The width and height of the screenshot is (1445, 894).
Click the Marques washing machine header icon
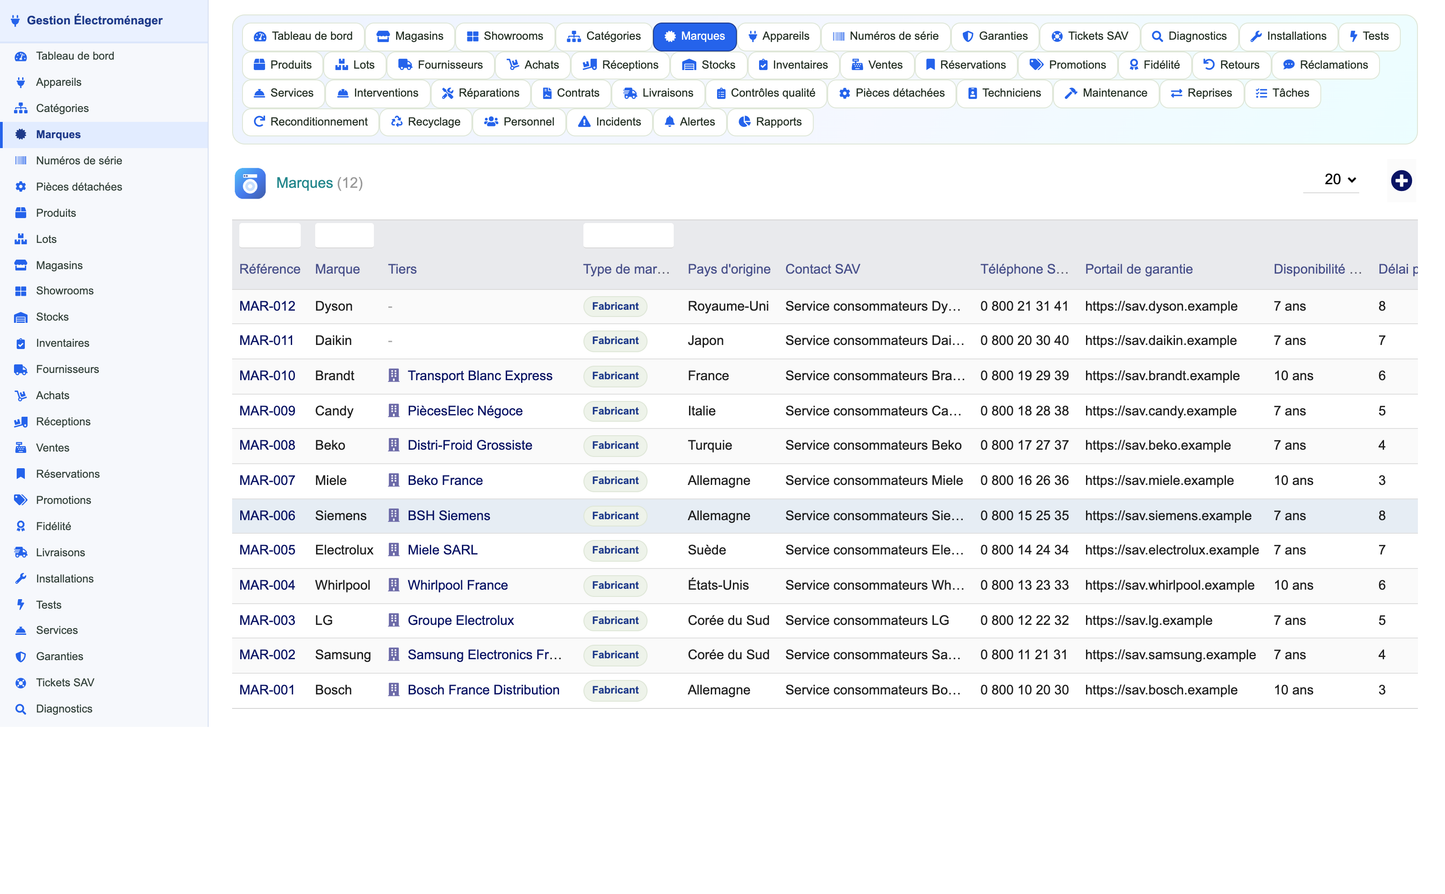[250, 183]
